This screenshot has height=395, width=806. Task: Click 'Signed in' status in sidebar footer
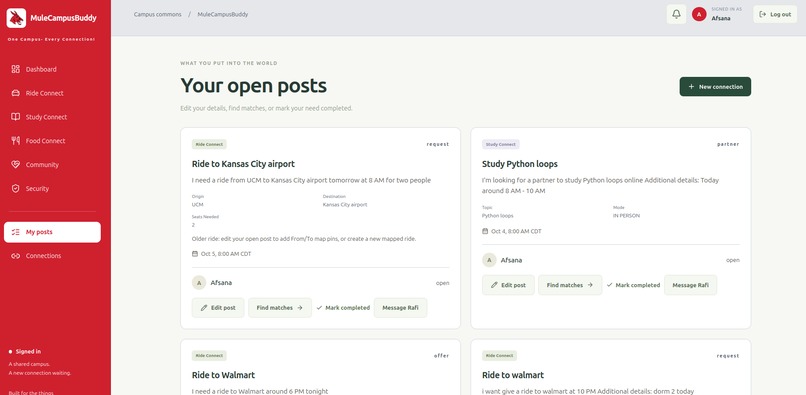(28, 352)
